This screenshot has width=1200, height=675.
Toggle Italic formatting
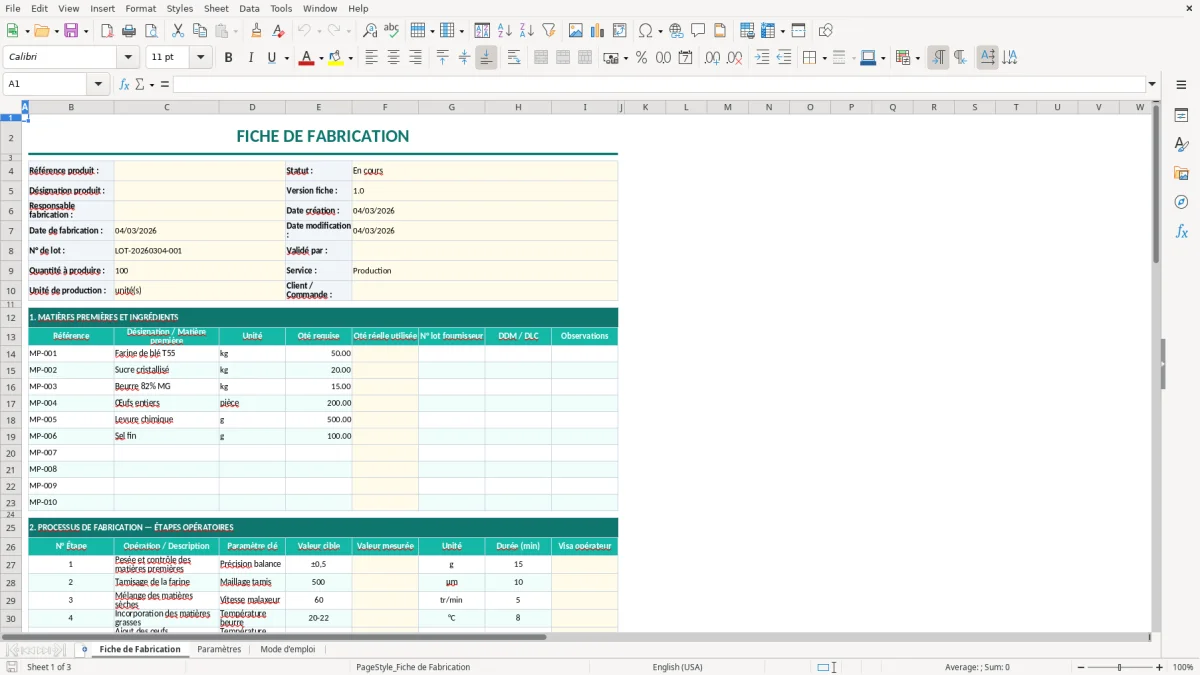(x=251, y=58)
